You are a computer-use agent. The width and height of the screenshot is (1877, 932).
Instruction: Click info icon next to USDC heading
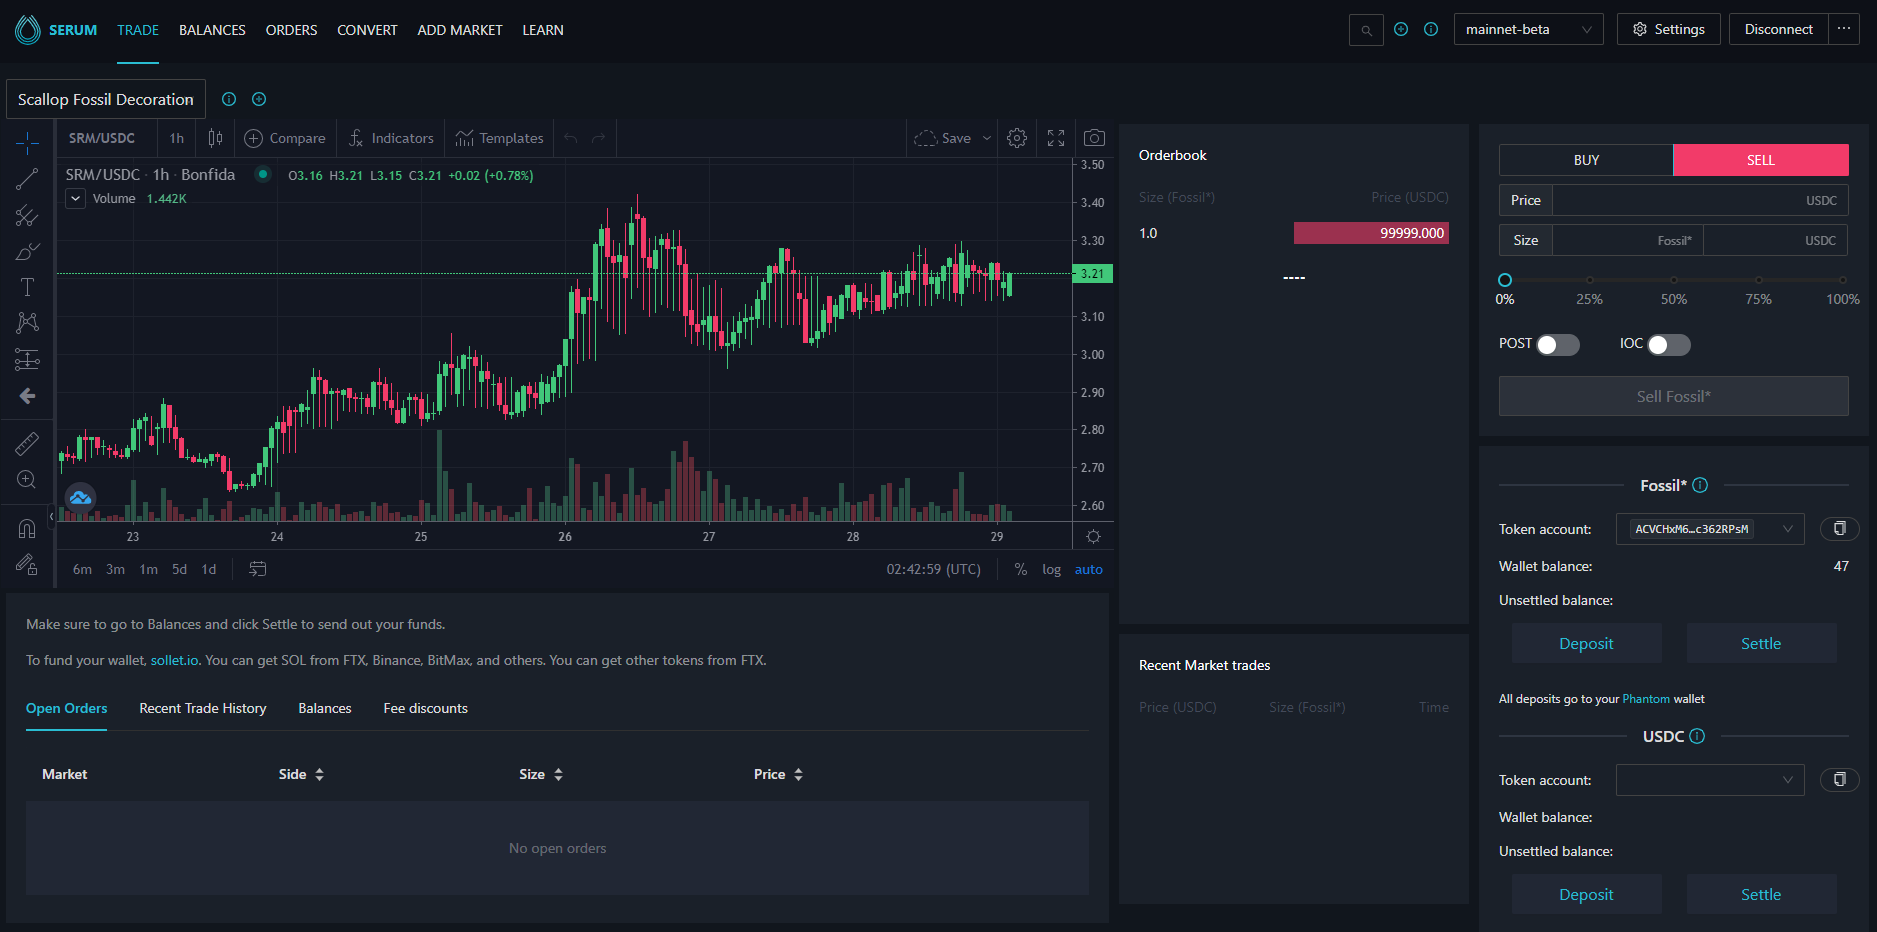tap(1697, 736)
